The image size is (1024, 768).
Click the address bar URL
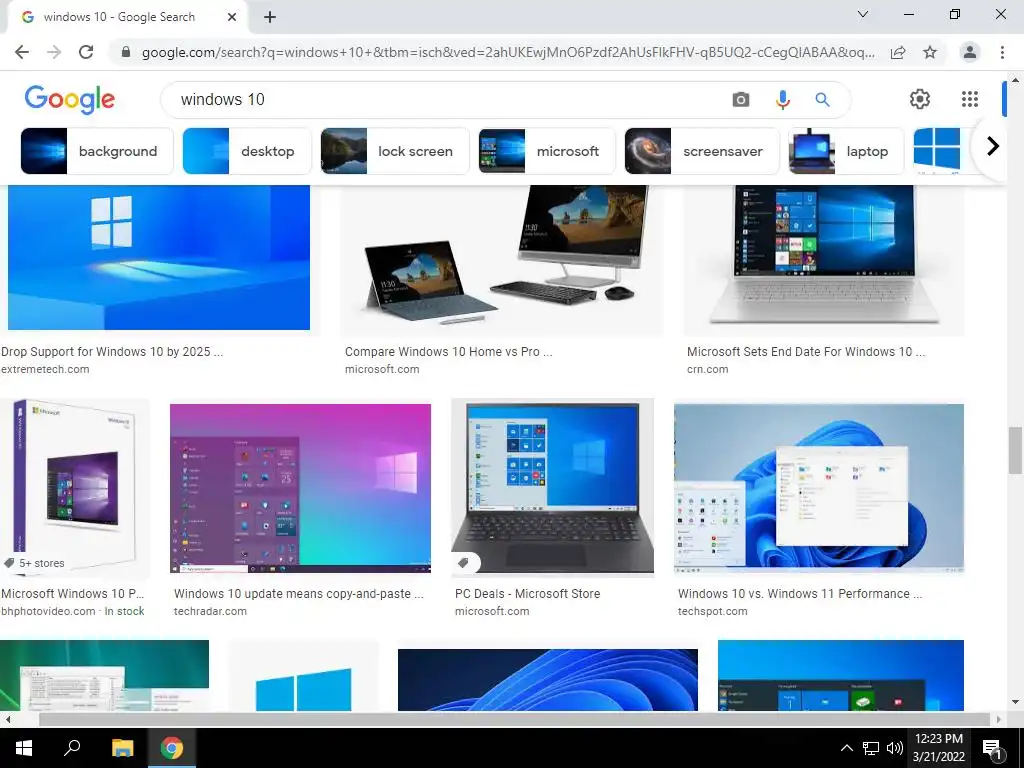point(508,52)
